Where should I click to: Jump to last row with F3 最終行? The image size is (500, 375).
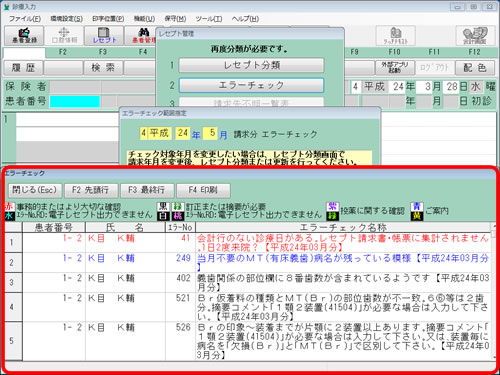tap(147, 190)
